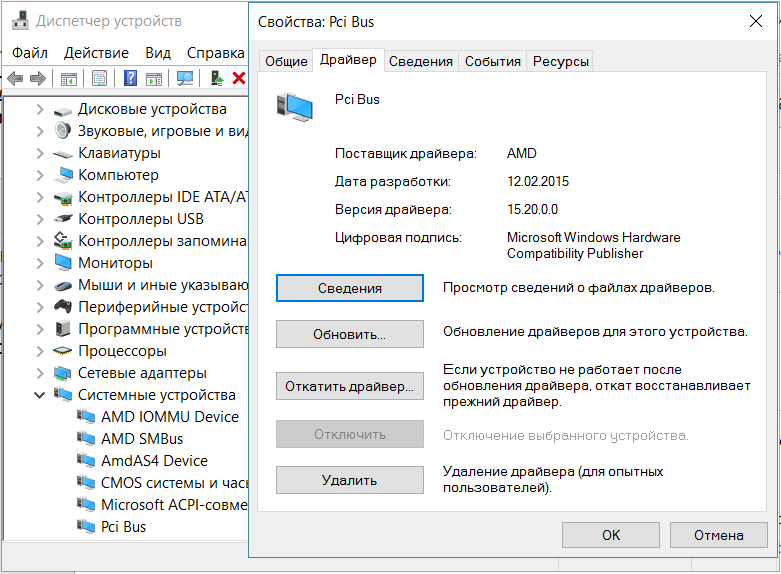Image resolution: width=781 pixels, height=574 pixels.
Task: Click the update driver toolbar icon
Action: coord(217,78)
